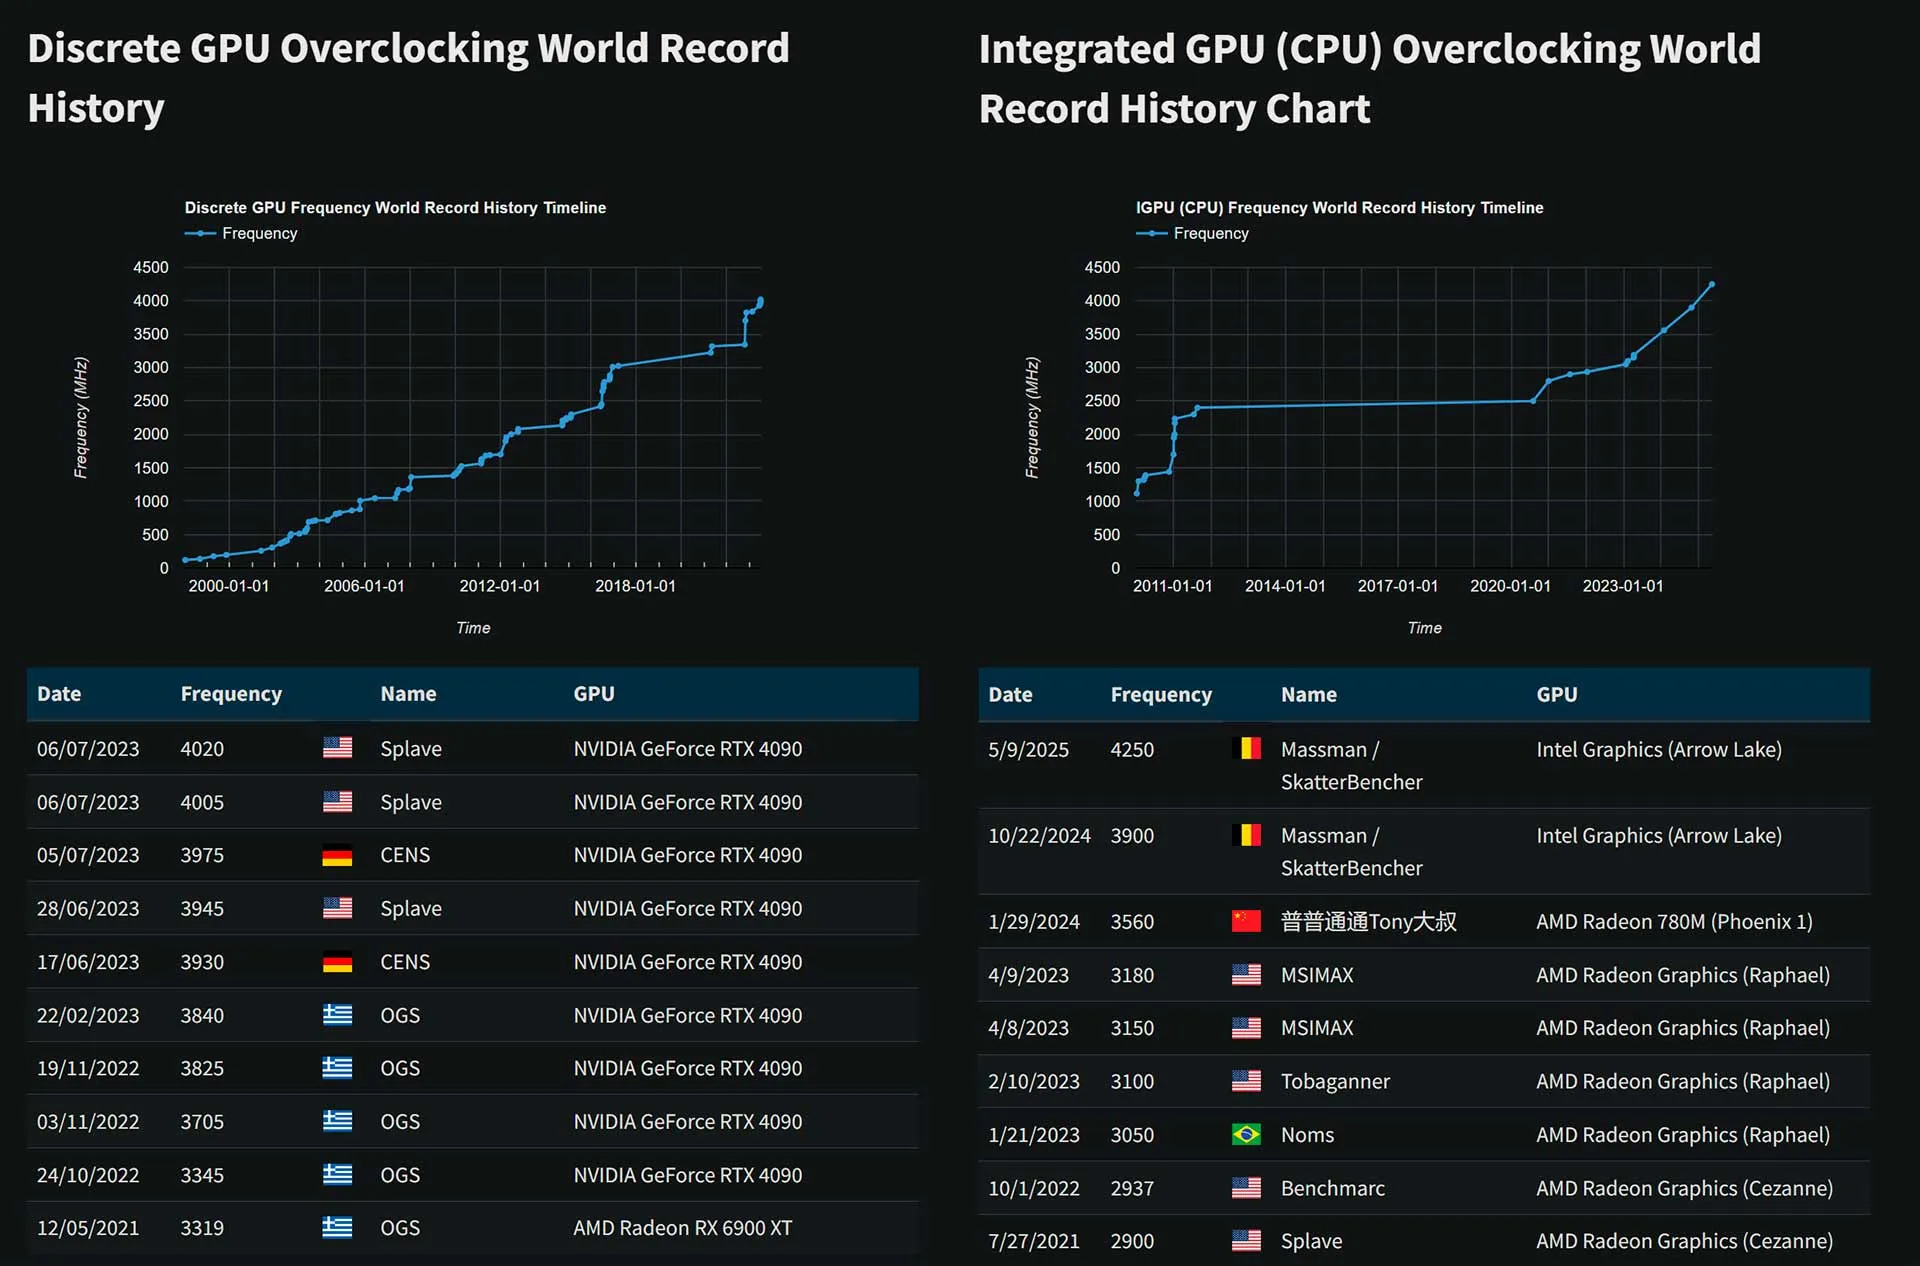Click the Name header in integrated GPU table
The width and height of the screenshot is (1920, 1266).
[x=1308, y=695]
